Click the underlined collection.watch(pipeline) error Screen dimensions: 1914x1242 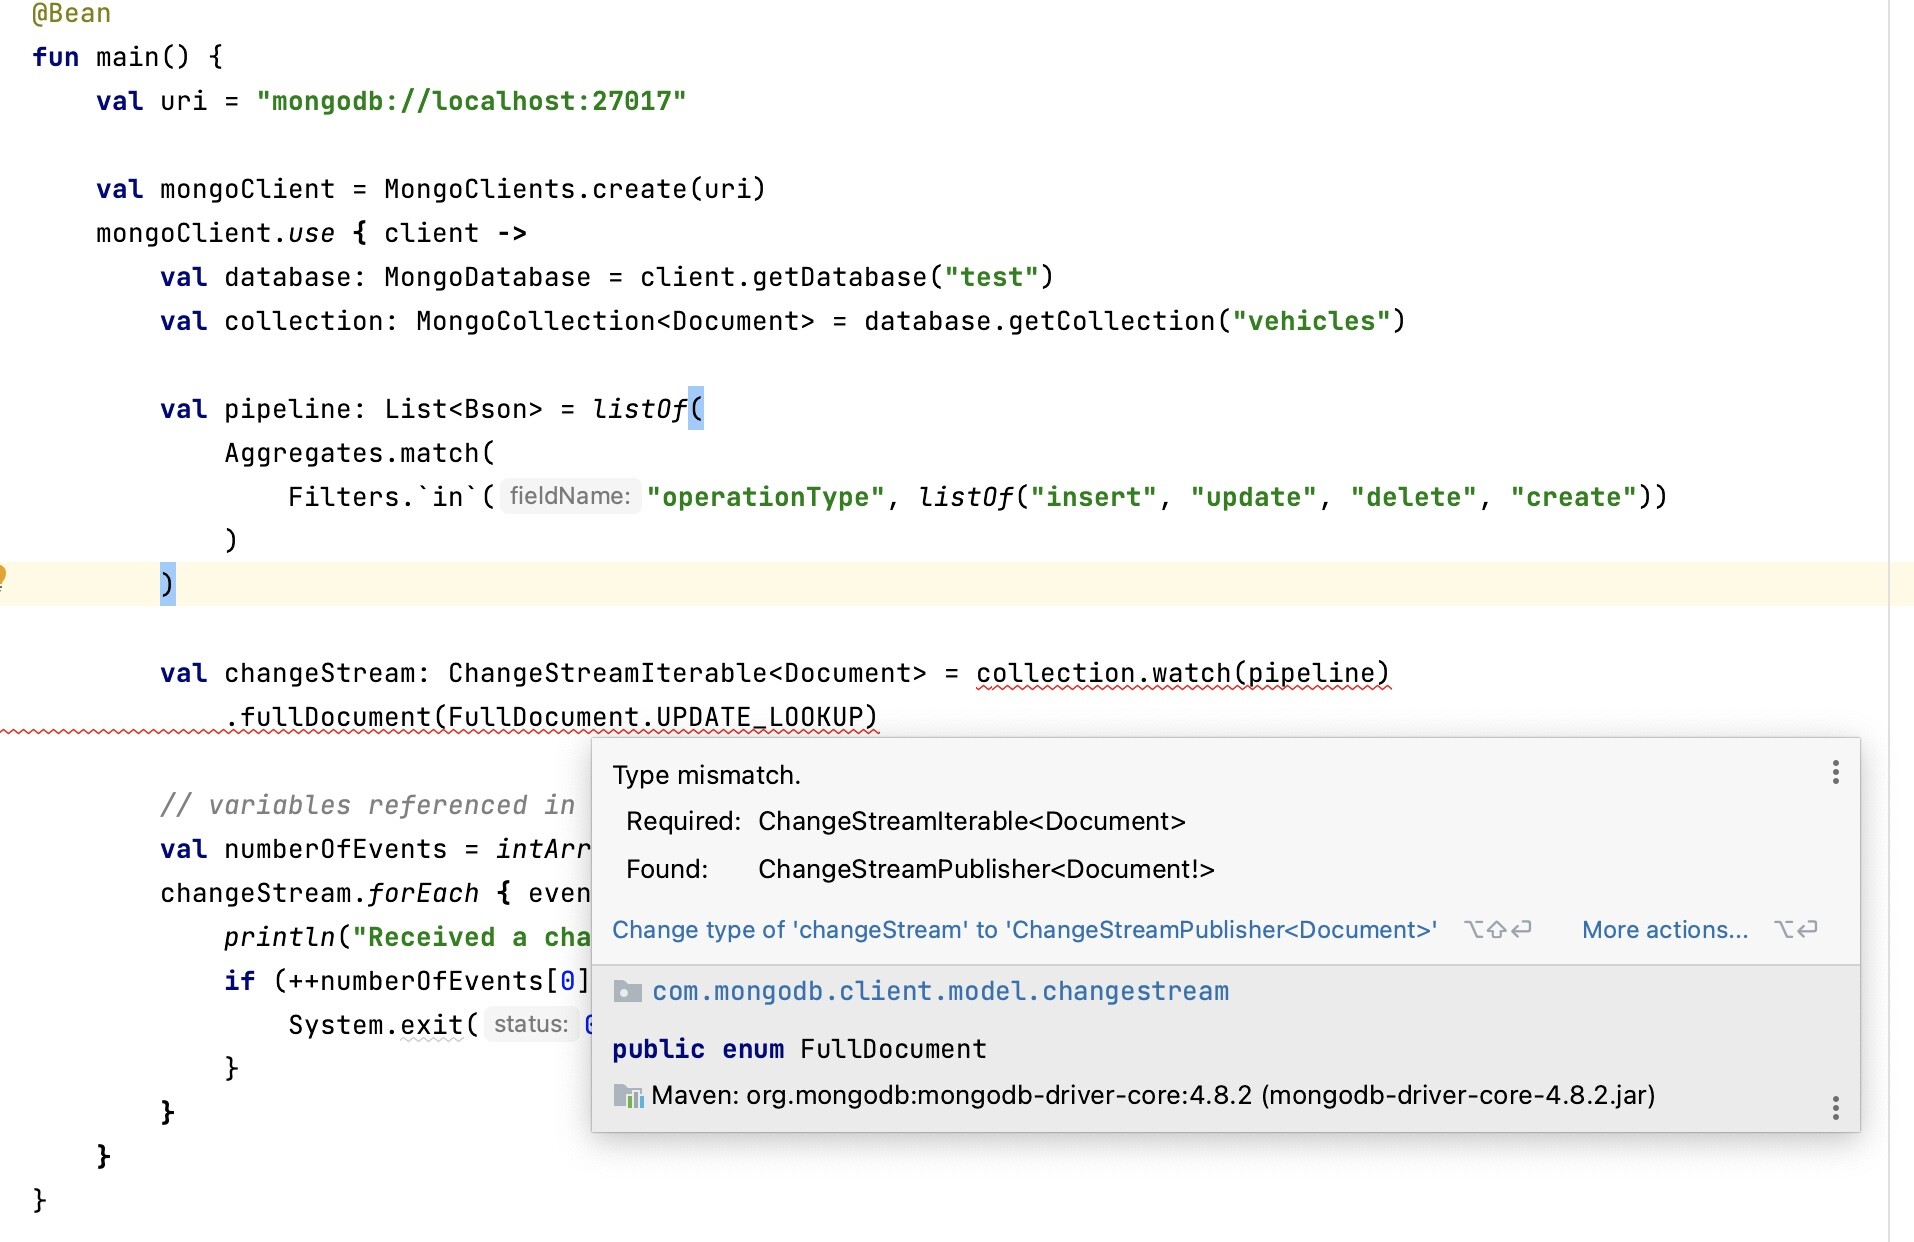coord(1182,673)
